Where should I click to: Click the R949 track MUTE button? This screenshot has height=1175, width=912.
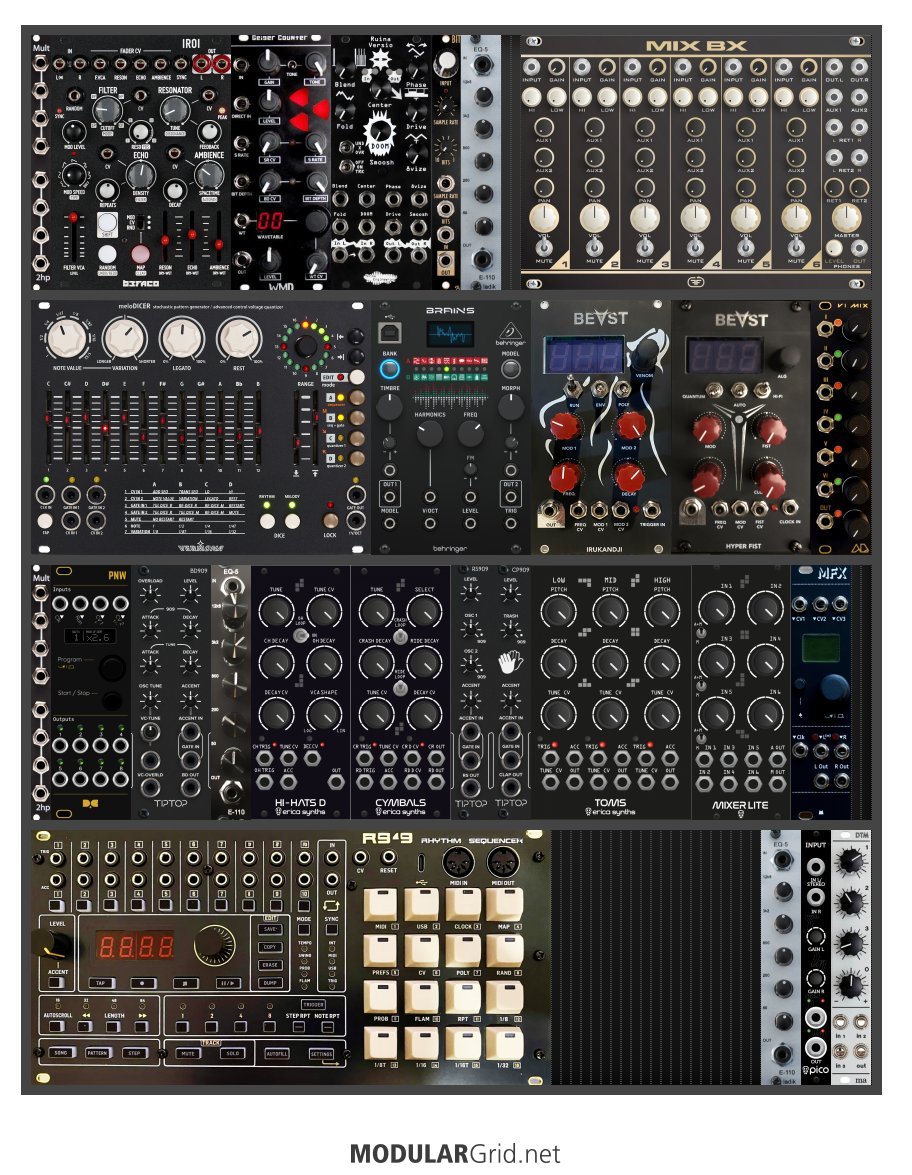tap(188, 1053)
